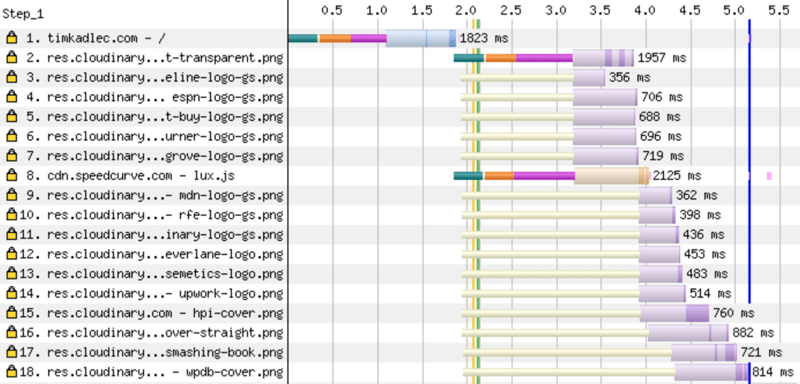
Task: Click the 1823 ms timing value
Action: click(x=484, y=38)
